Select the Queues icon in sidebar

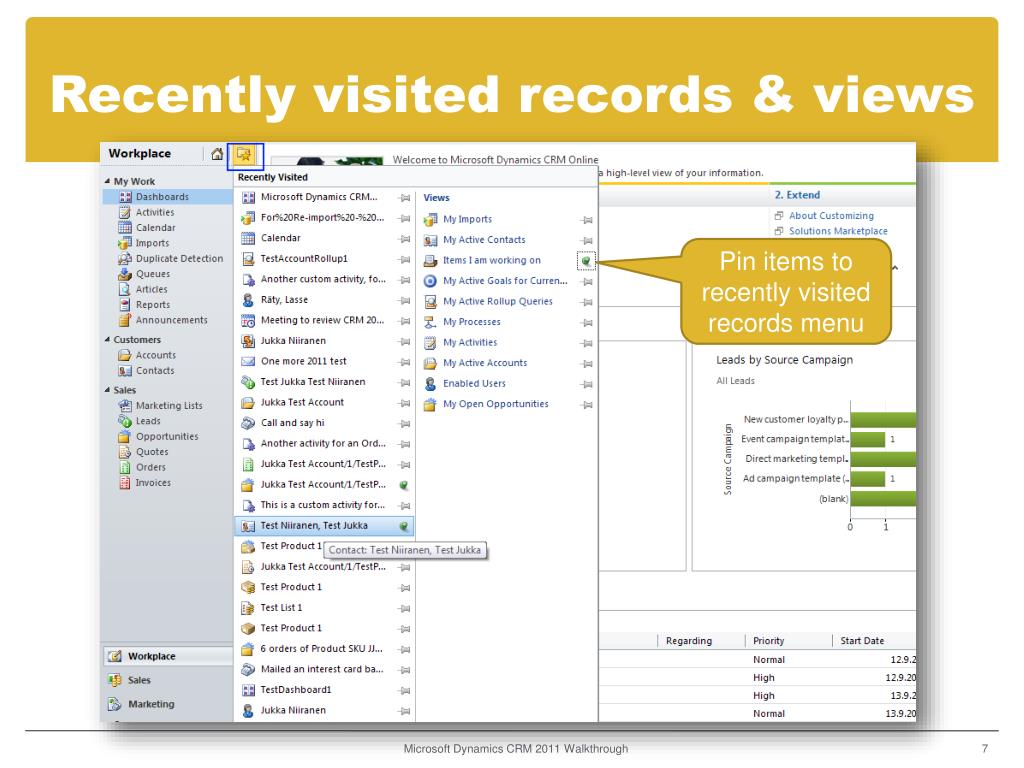[x=125, y=274]
